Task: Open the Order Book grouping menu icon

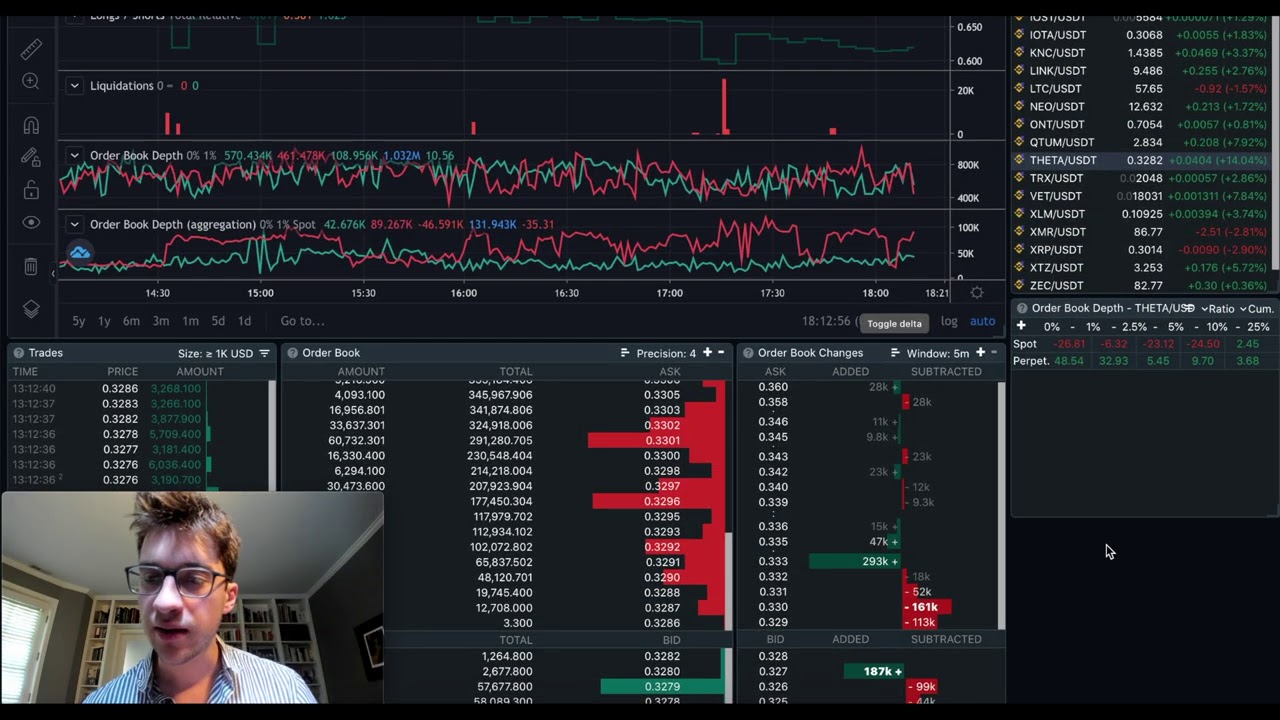Action: (x=625, y=353)
